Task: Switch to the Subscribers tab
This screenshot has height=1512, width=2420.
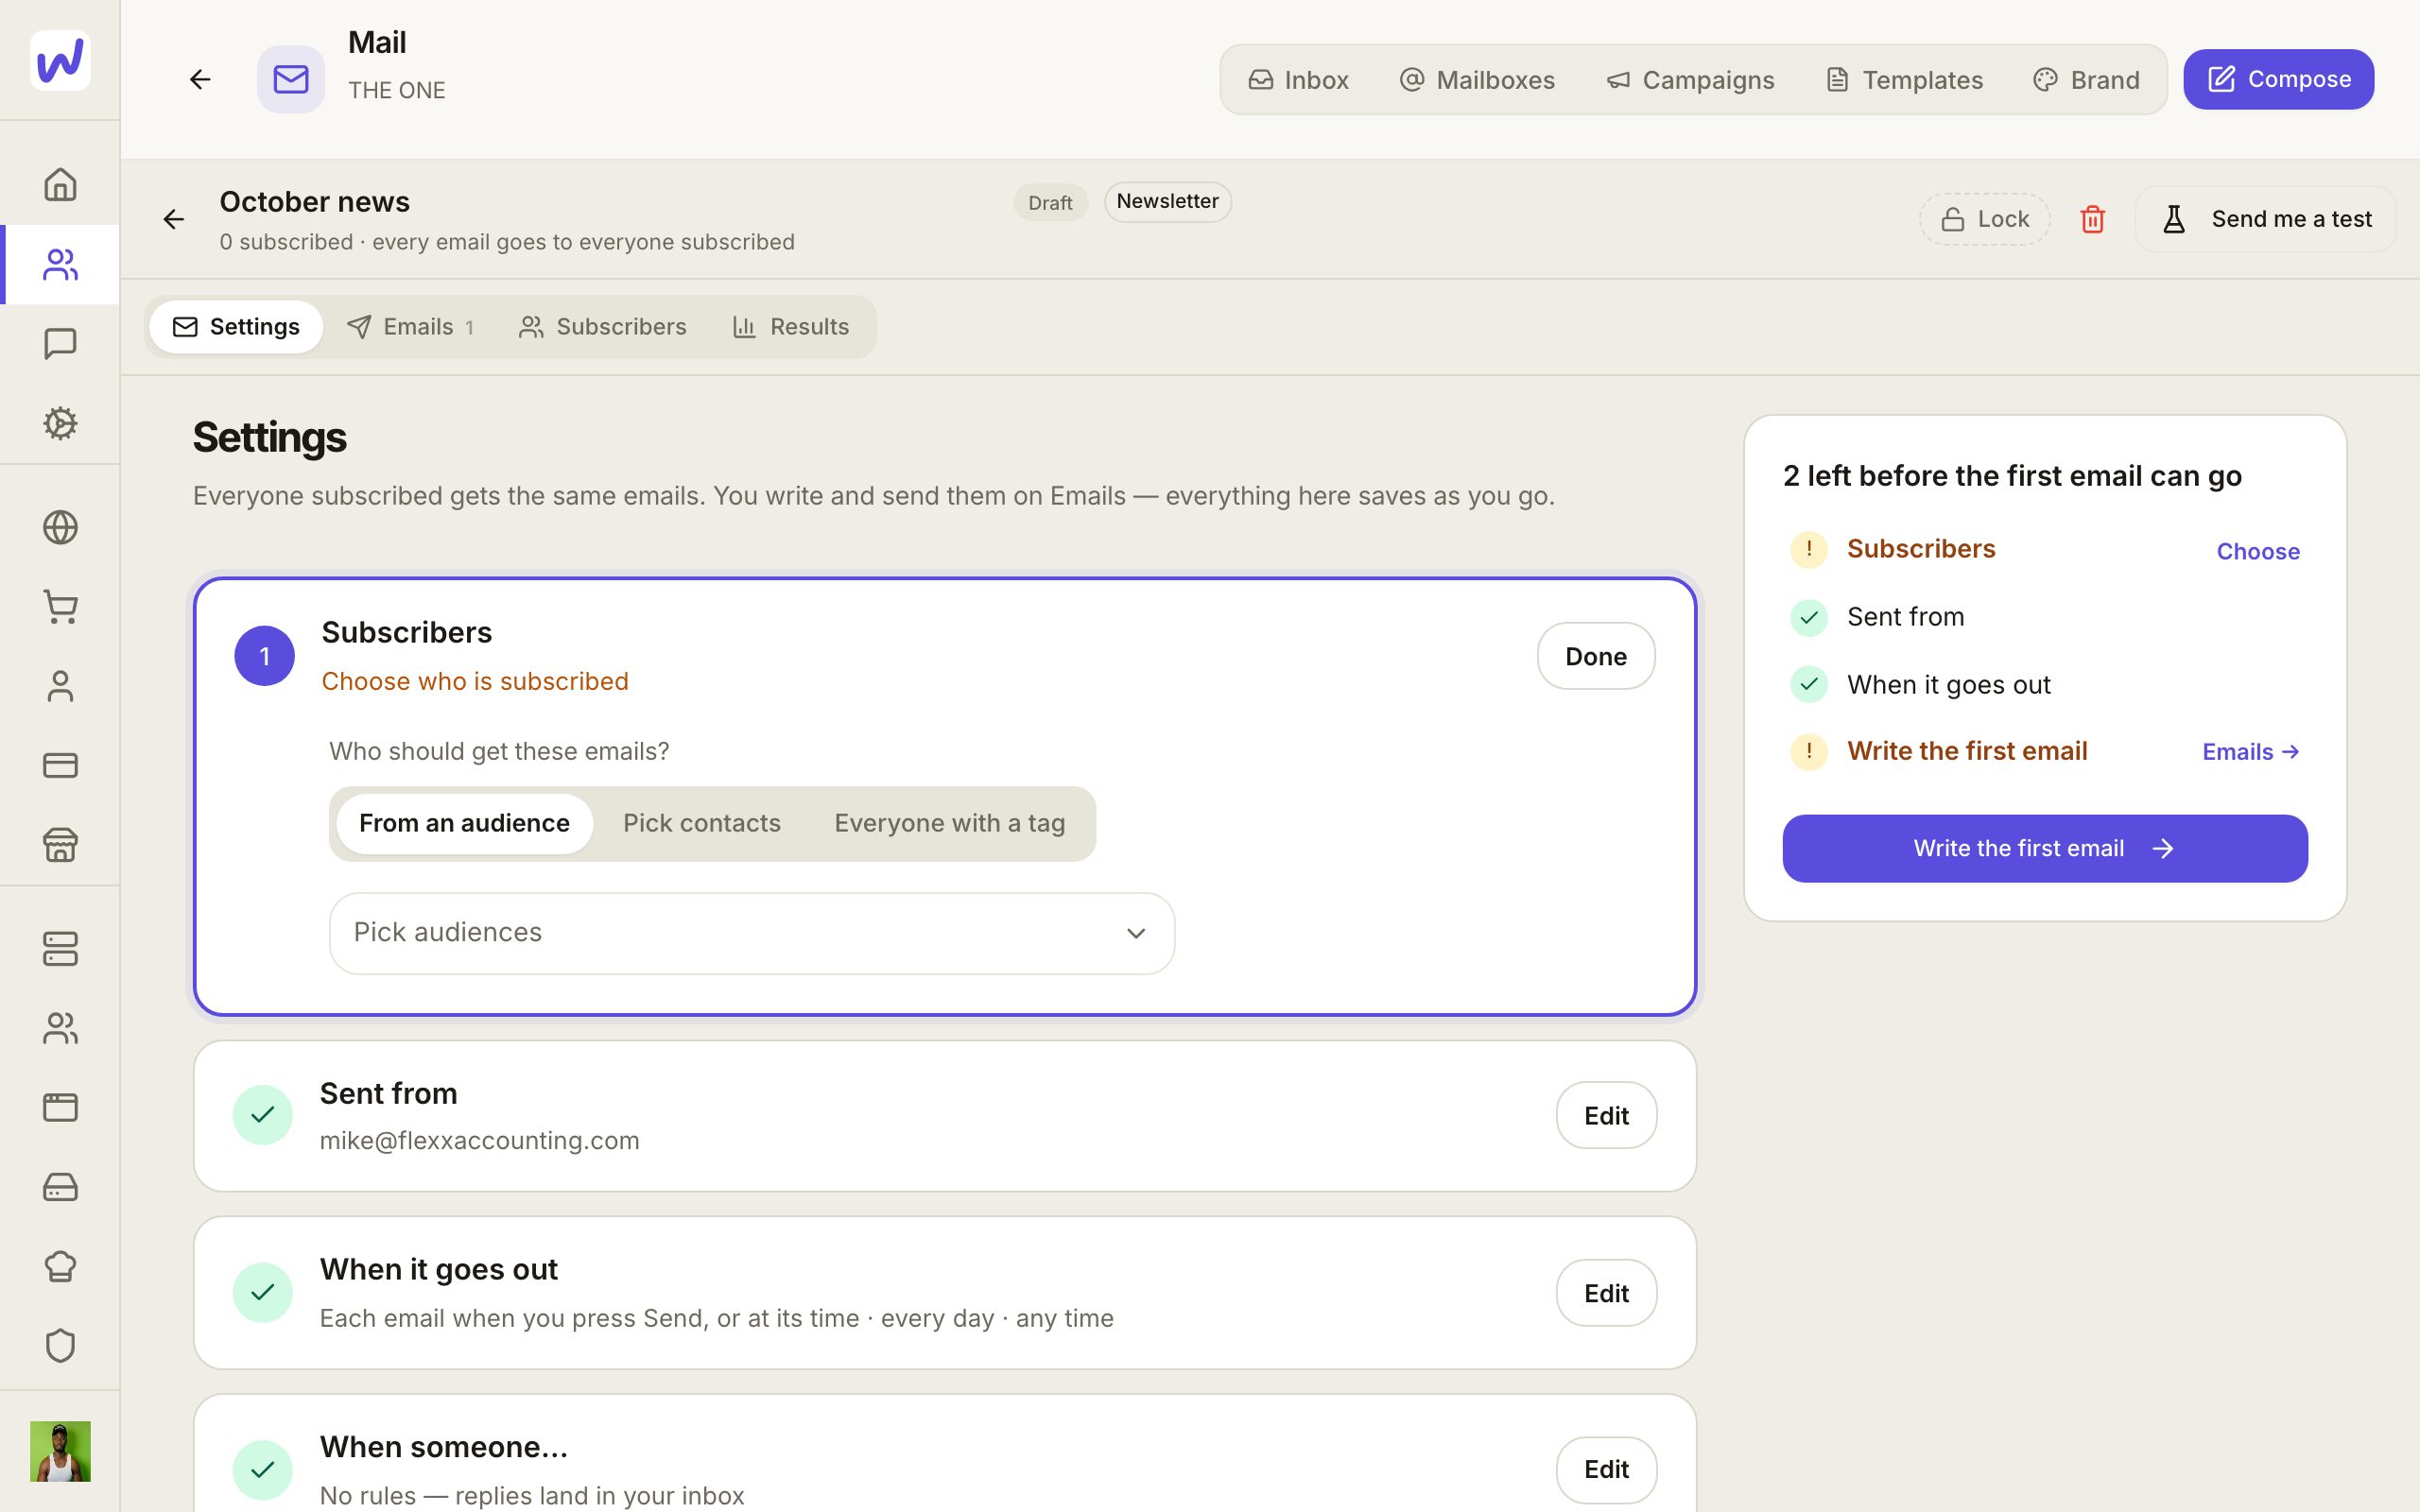Action: 602,327
